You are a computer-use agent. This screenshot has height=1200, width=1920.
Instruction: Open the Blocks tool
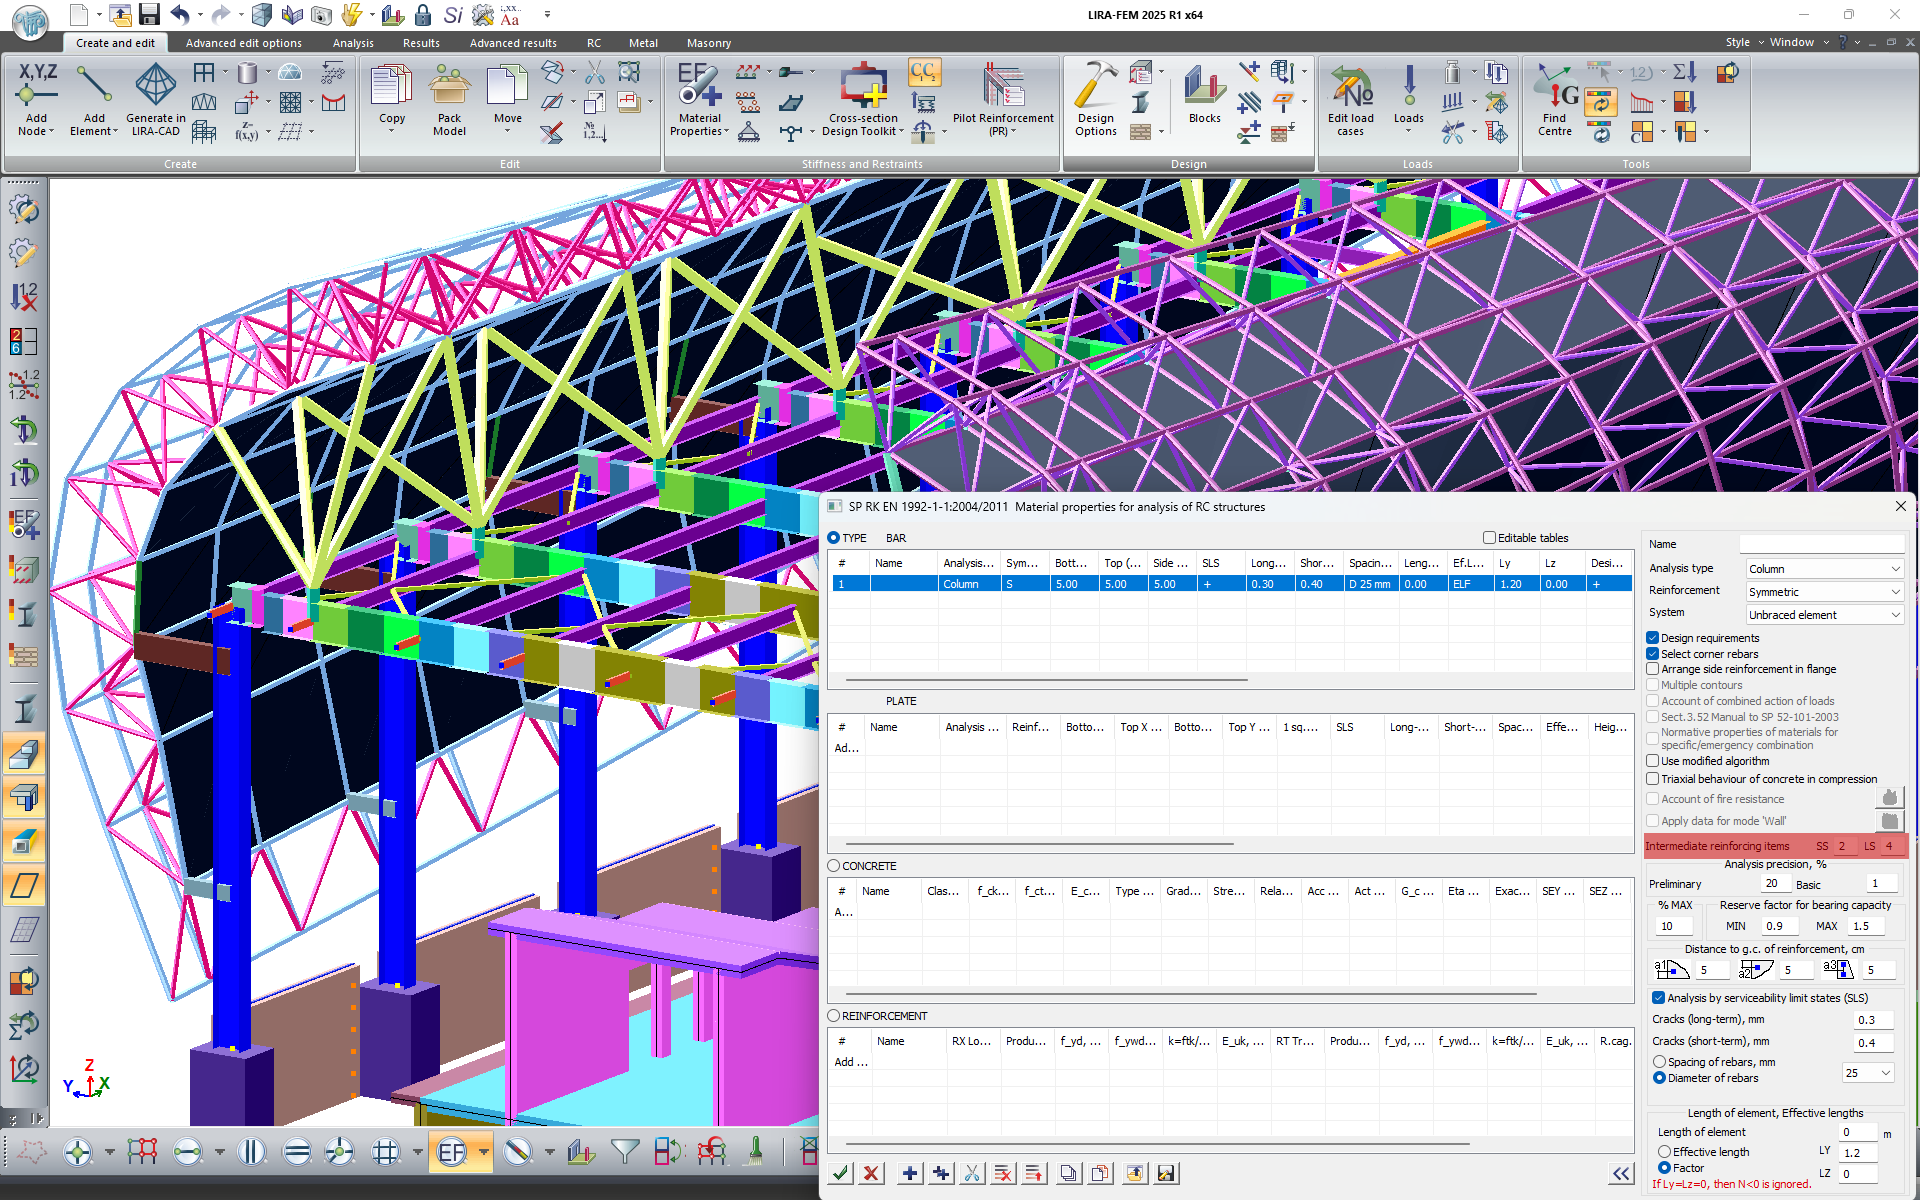point(1204,88)
